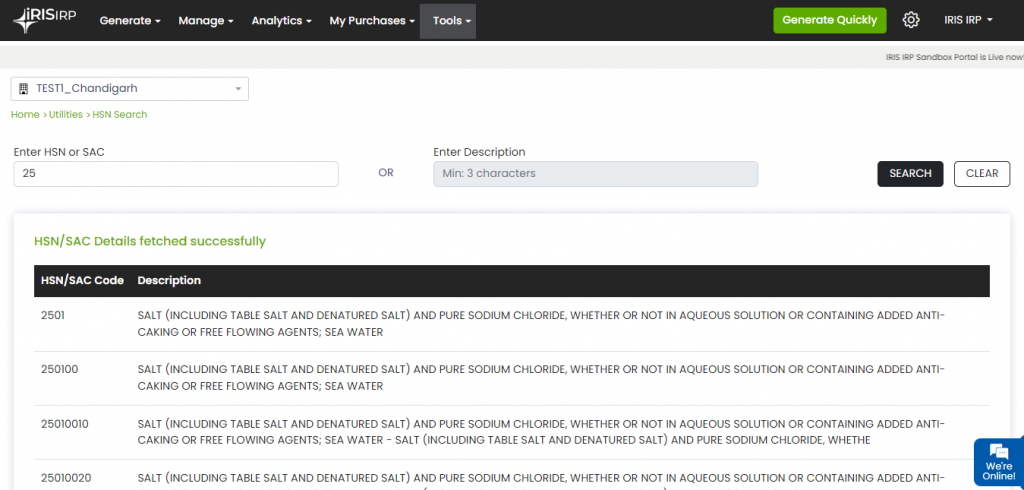Click the IRIS IRP logo
This screenshot has width=1024, height=490.
pos(46,20)
